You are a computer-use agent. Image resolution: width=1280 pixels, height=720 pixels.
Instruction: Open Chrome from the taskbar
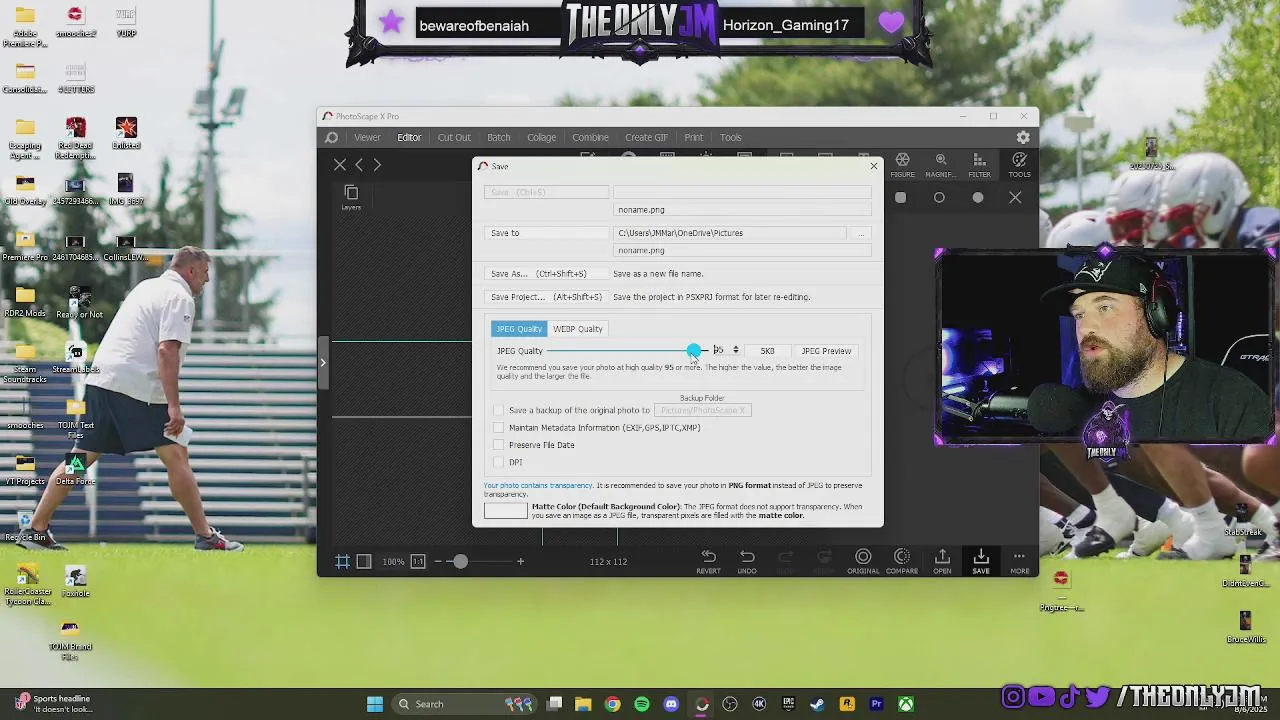coord(613,704)
